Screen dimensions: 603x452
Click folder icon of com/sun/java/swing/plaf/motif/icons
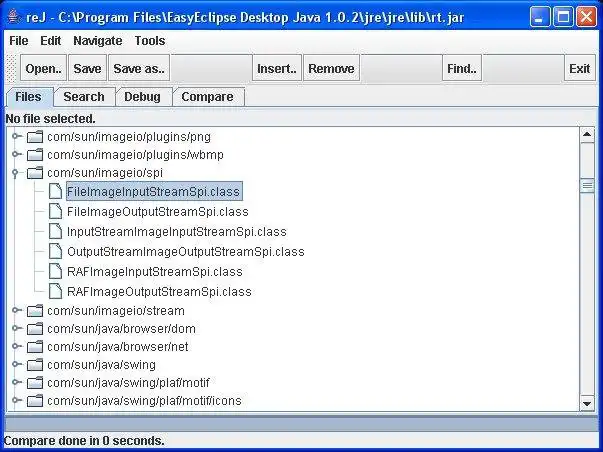(x=35, y=401)
